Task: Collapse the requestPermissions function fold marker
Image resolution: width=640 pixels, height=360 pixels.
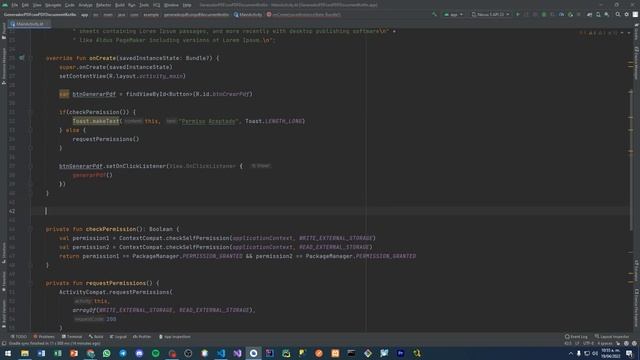Action: coord(31,283)
